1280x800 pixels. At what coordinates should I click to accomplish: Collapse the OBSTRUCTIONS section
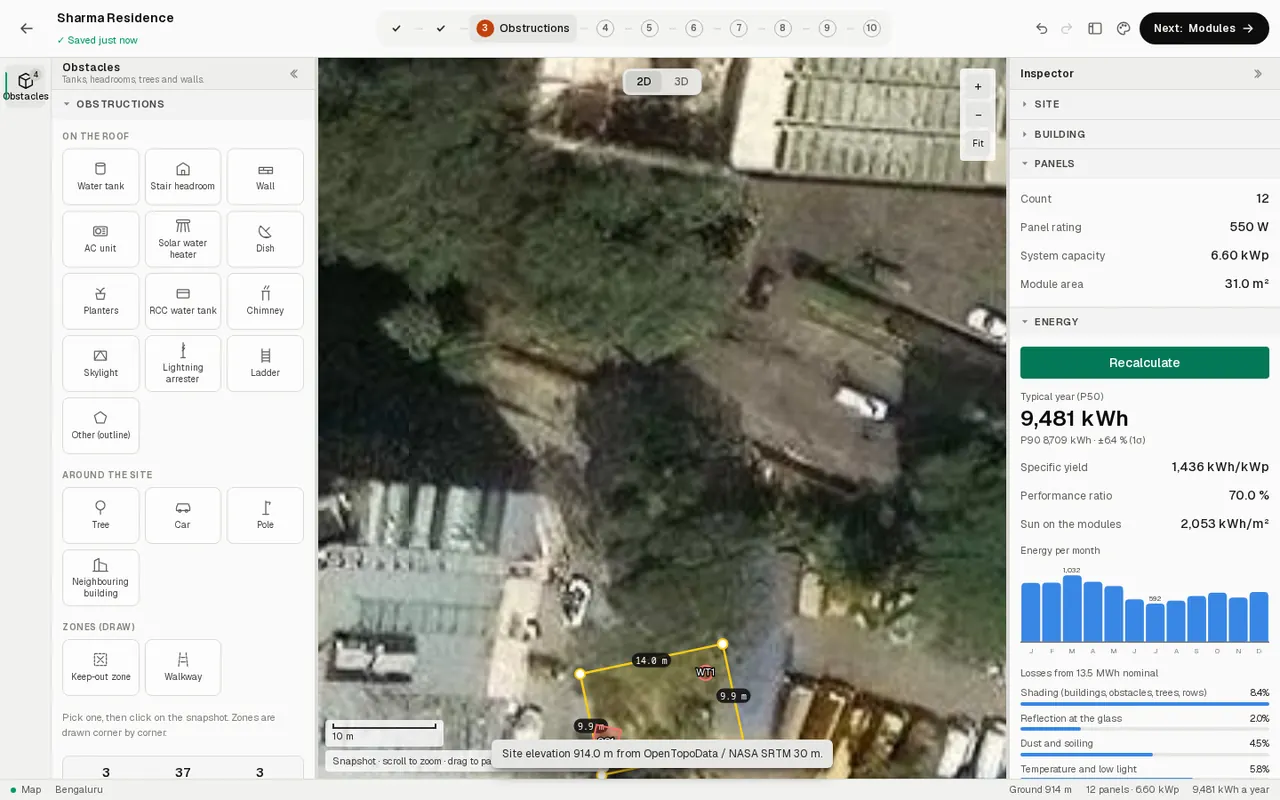(x=183, y=104)
